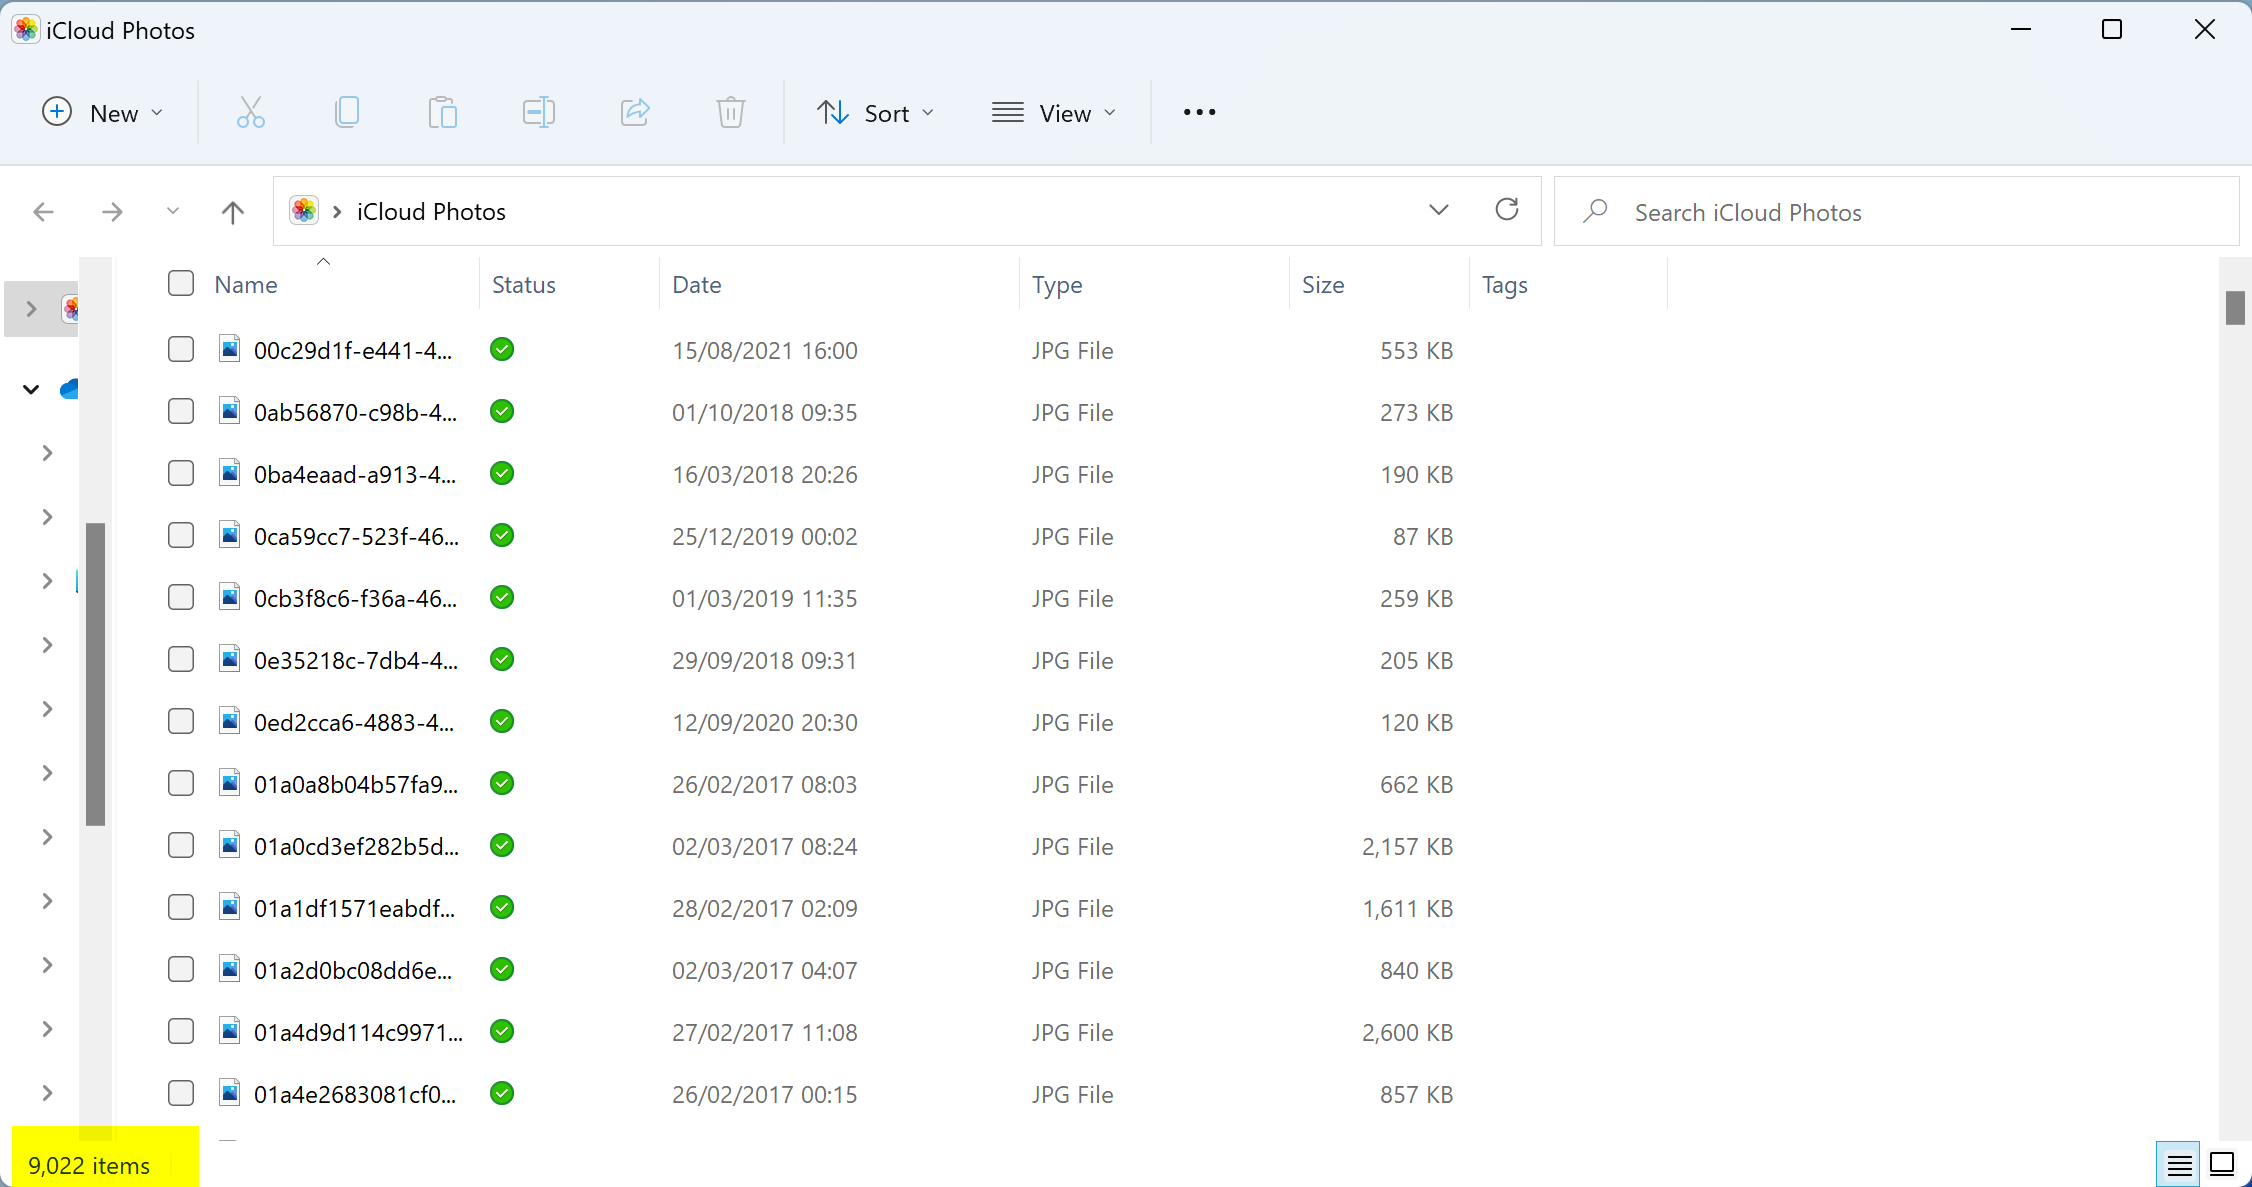
Task: Sort files by the Size column
Action: coord(1322,284)
